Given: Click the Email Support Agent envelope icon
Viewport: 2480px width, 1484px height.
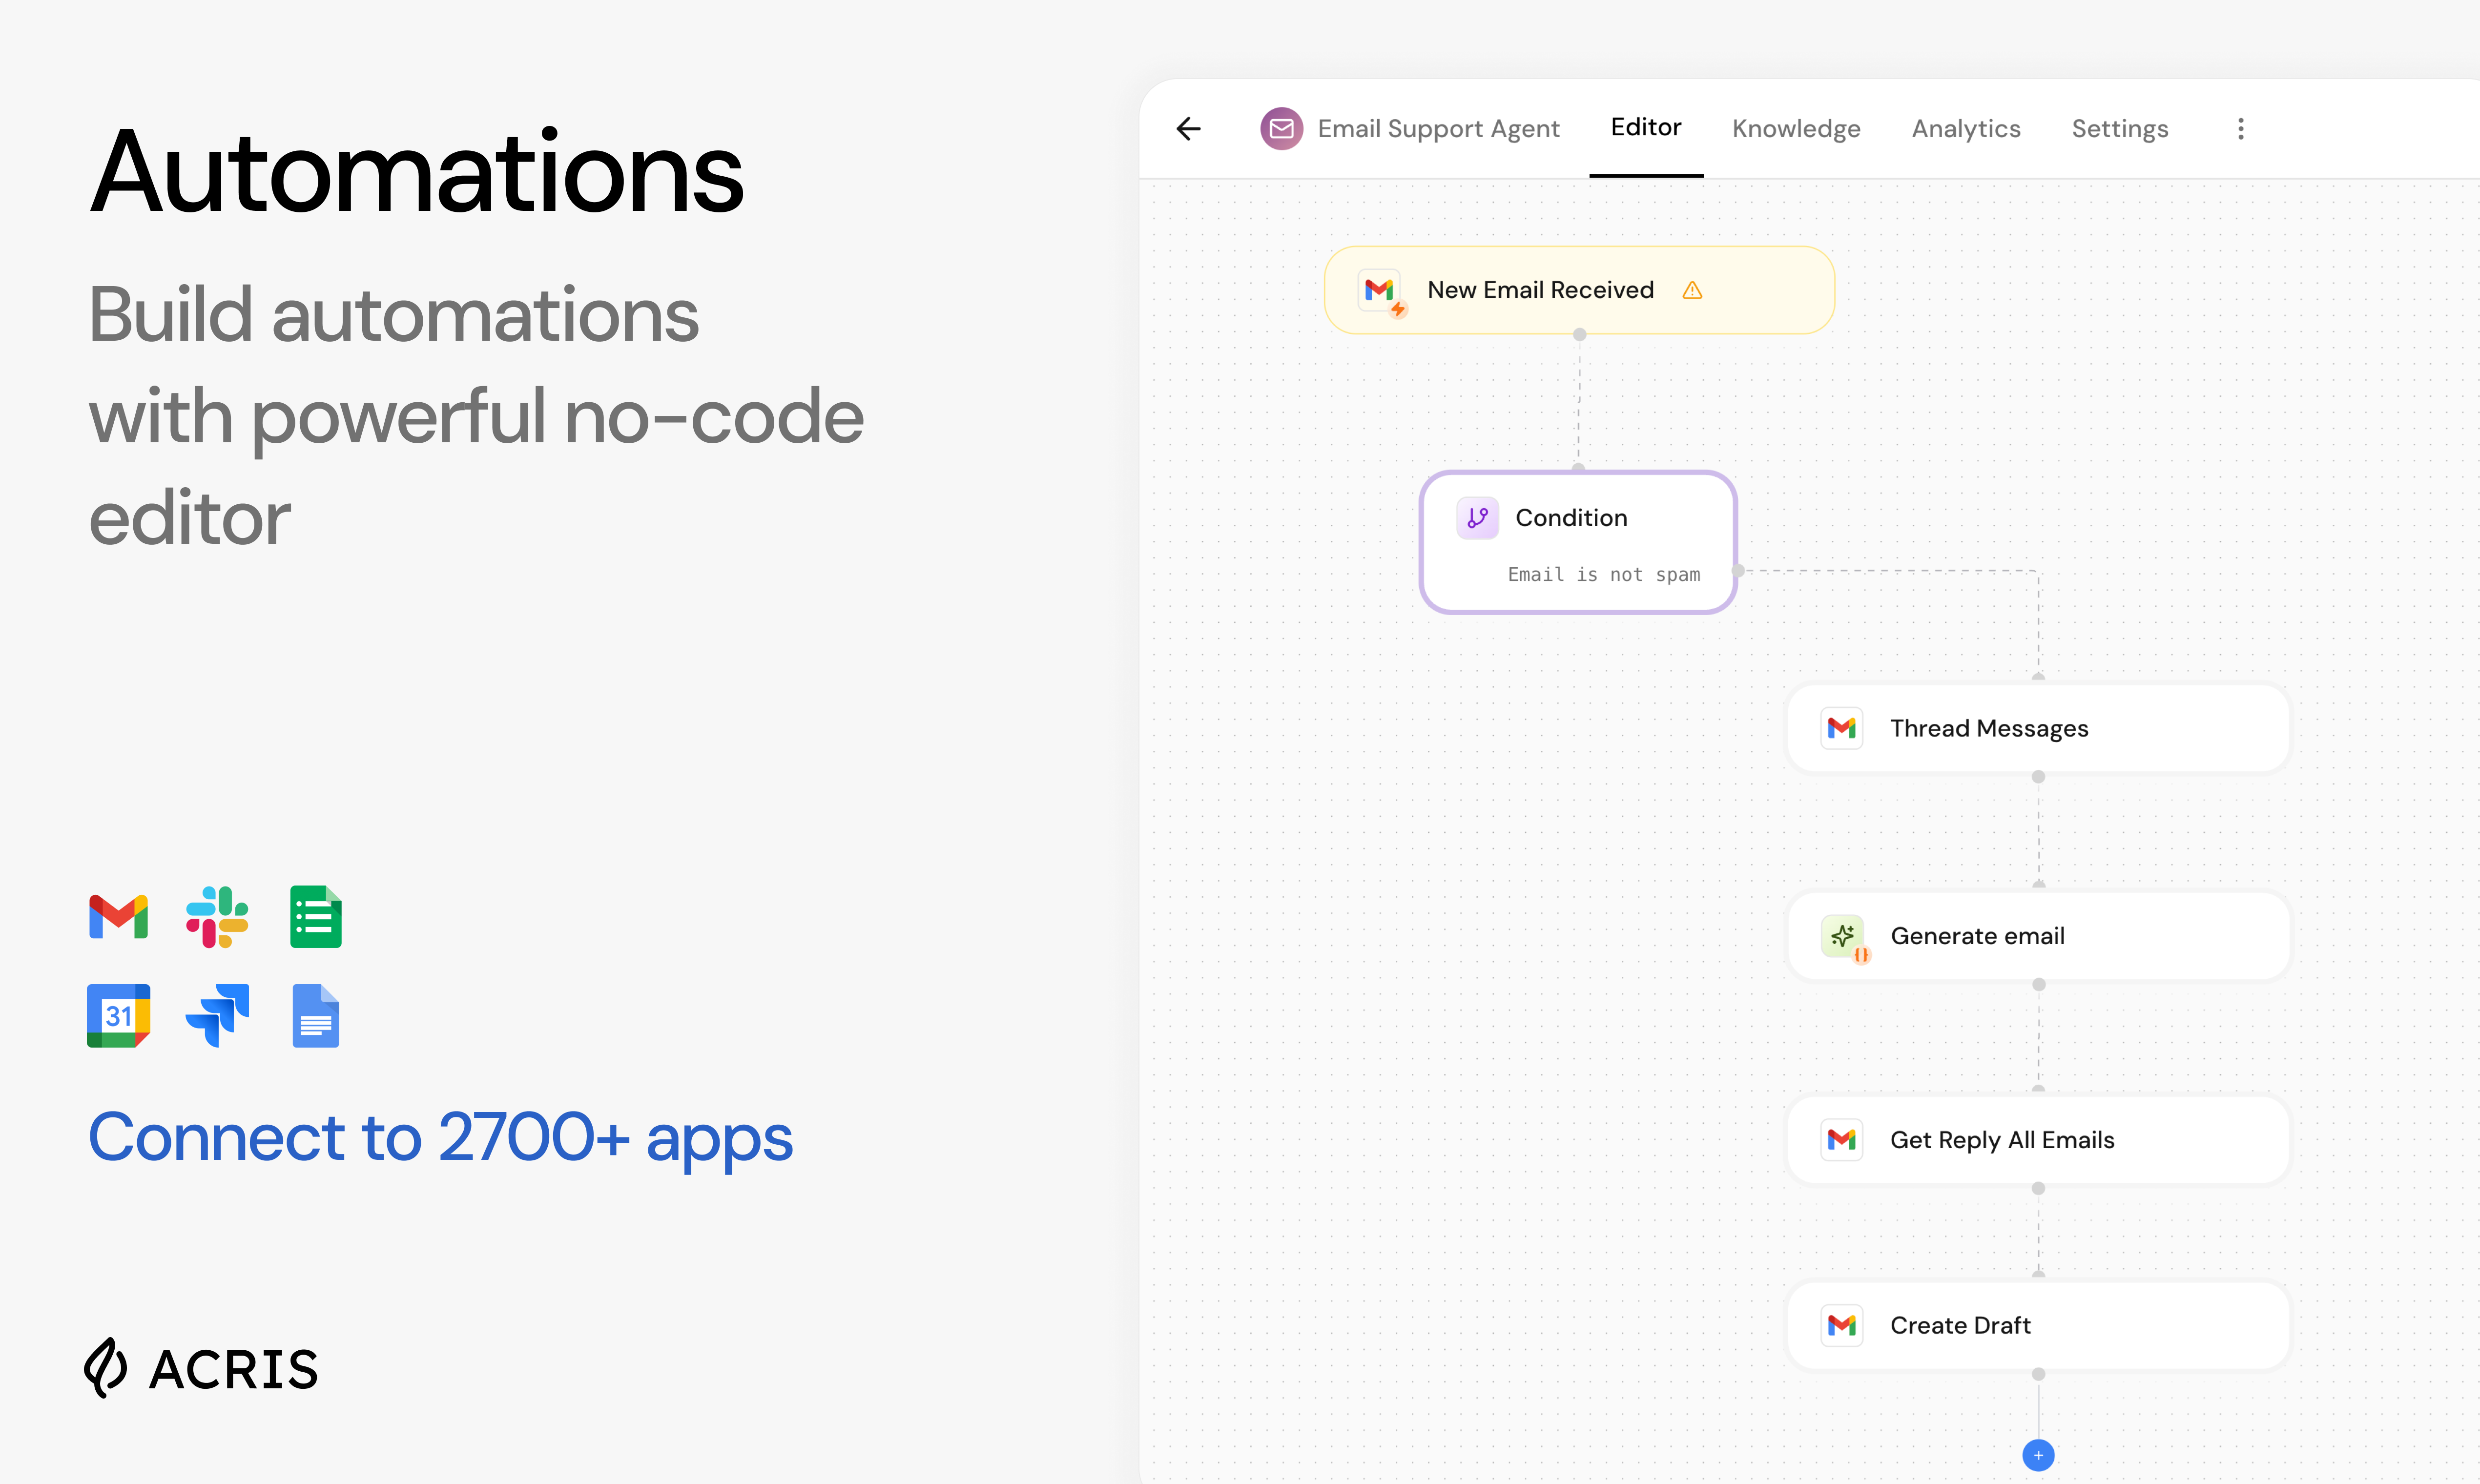Looking at the screenshot, I should (x=1281, y=129).
